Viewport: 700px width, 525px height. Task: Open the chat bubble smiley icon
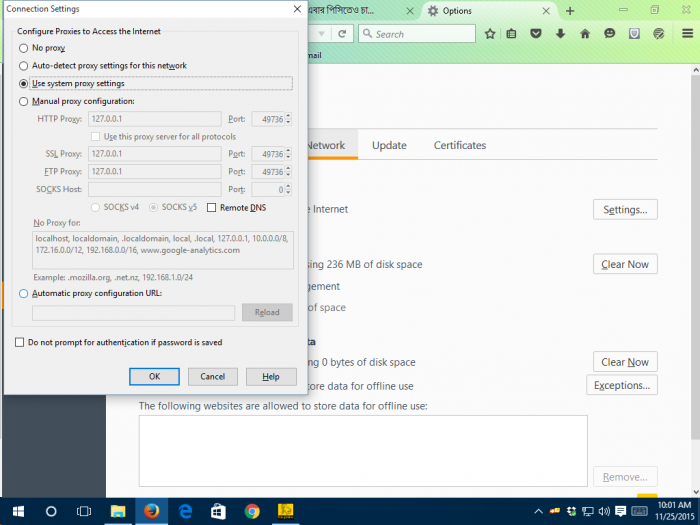[609, 34]
